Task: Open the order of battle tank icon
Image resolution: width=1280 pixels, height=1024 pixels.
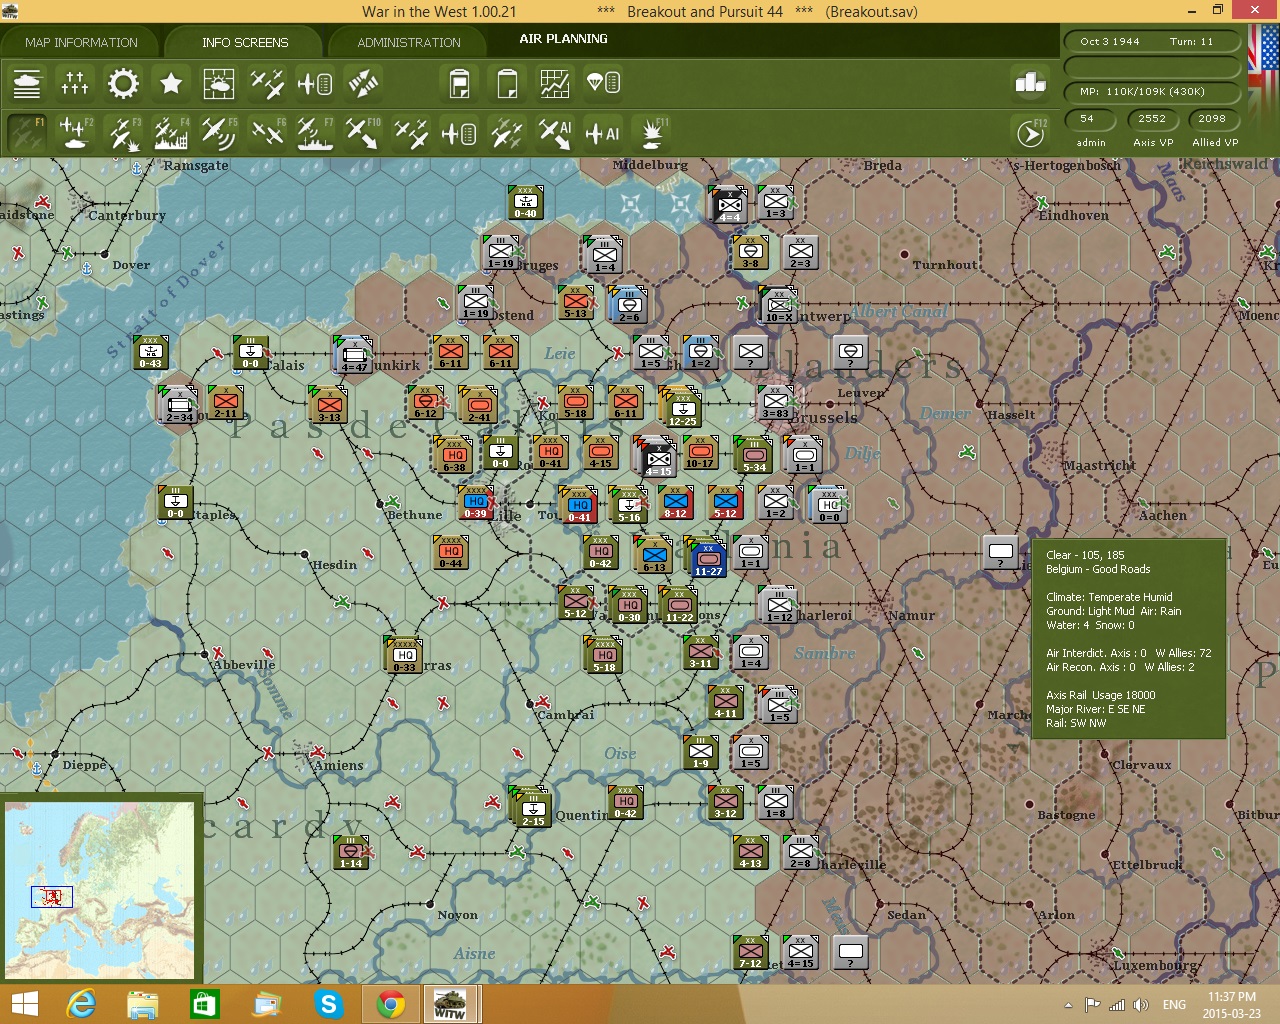Action: (27, 84)
